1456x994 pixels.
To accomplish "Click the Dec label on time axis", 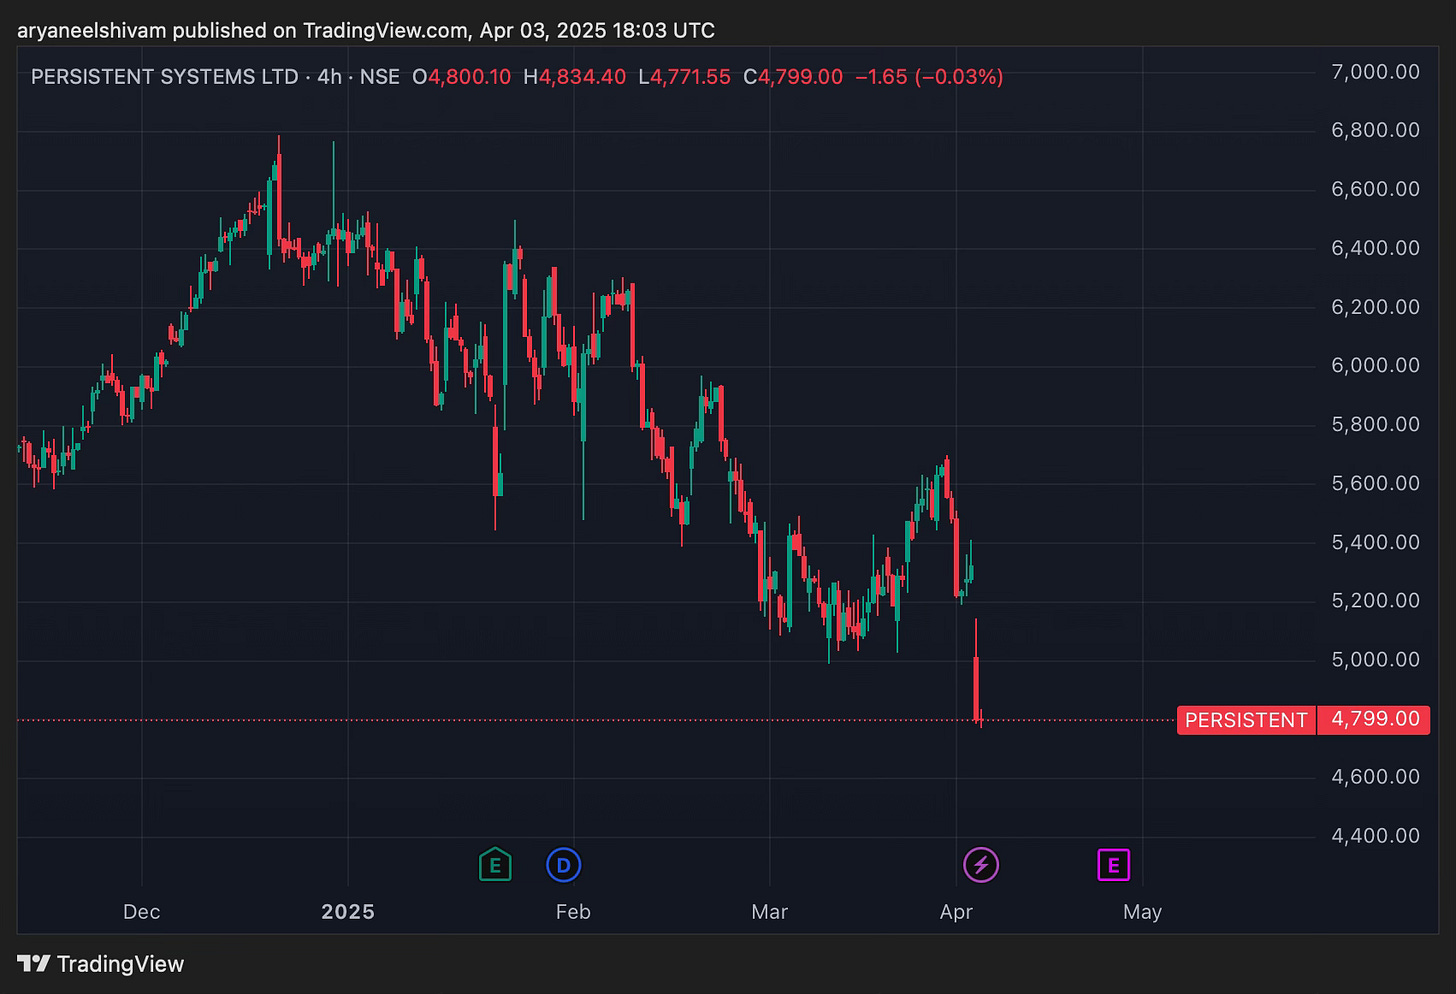I will tap(141, 912).
